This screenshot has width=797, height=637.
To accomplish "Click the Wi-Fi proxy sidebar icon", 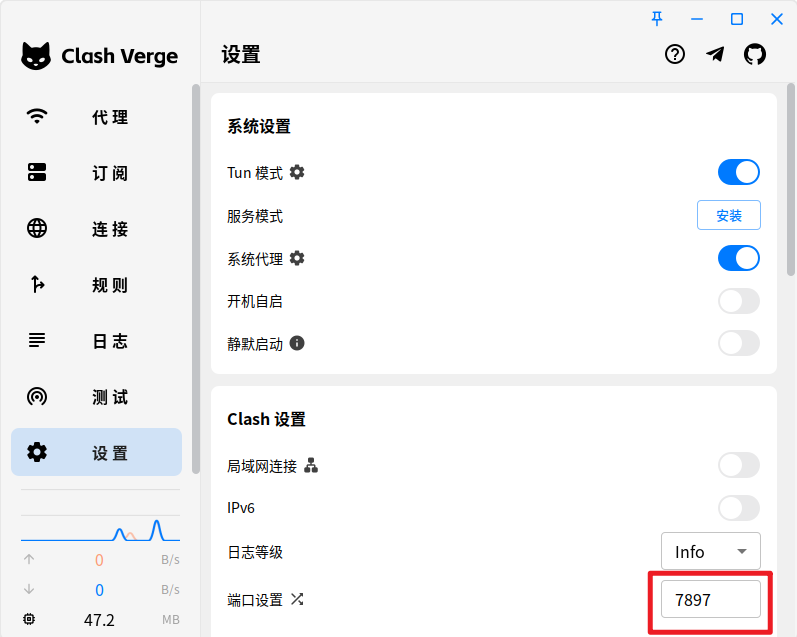I will click(x=37, y=116).
